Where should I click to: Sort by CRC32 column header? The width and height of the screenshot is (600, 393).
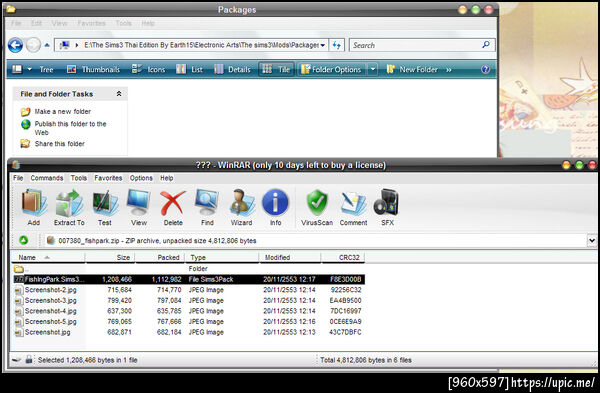pyautogui.click(x=343, y=258)
